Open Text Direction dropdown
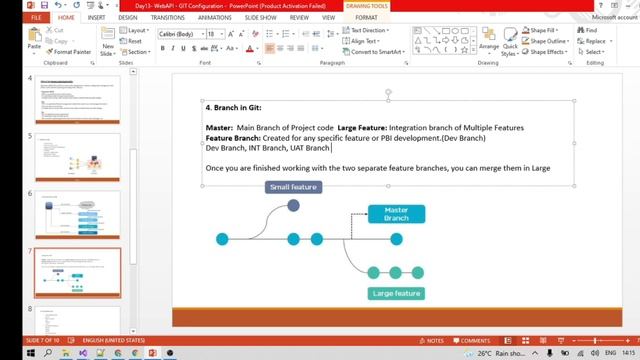The image size is (640, 360). click(366, 30)
